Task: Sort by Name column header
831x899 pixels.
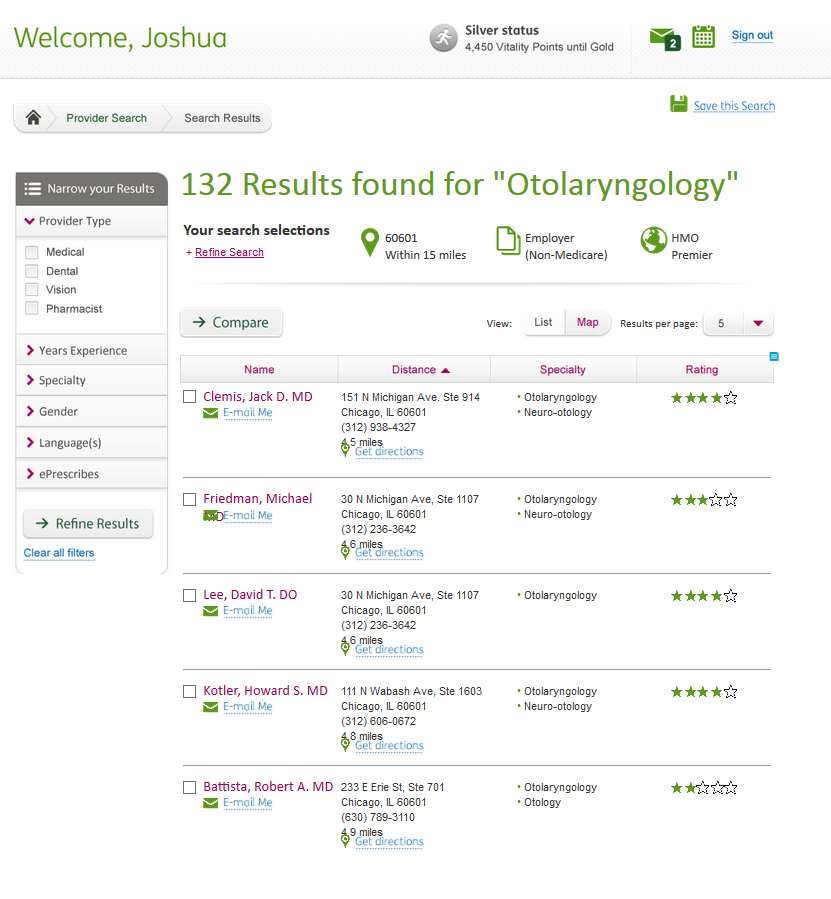Action: tap(259, 370)
